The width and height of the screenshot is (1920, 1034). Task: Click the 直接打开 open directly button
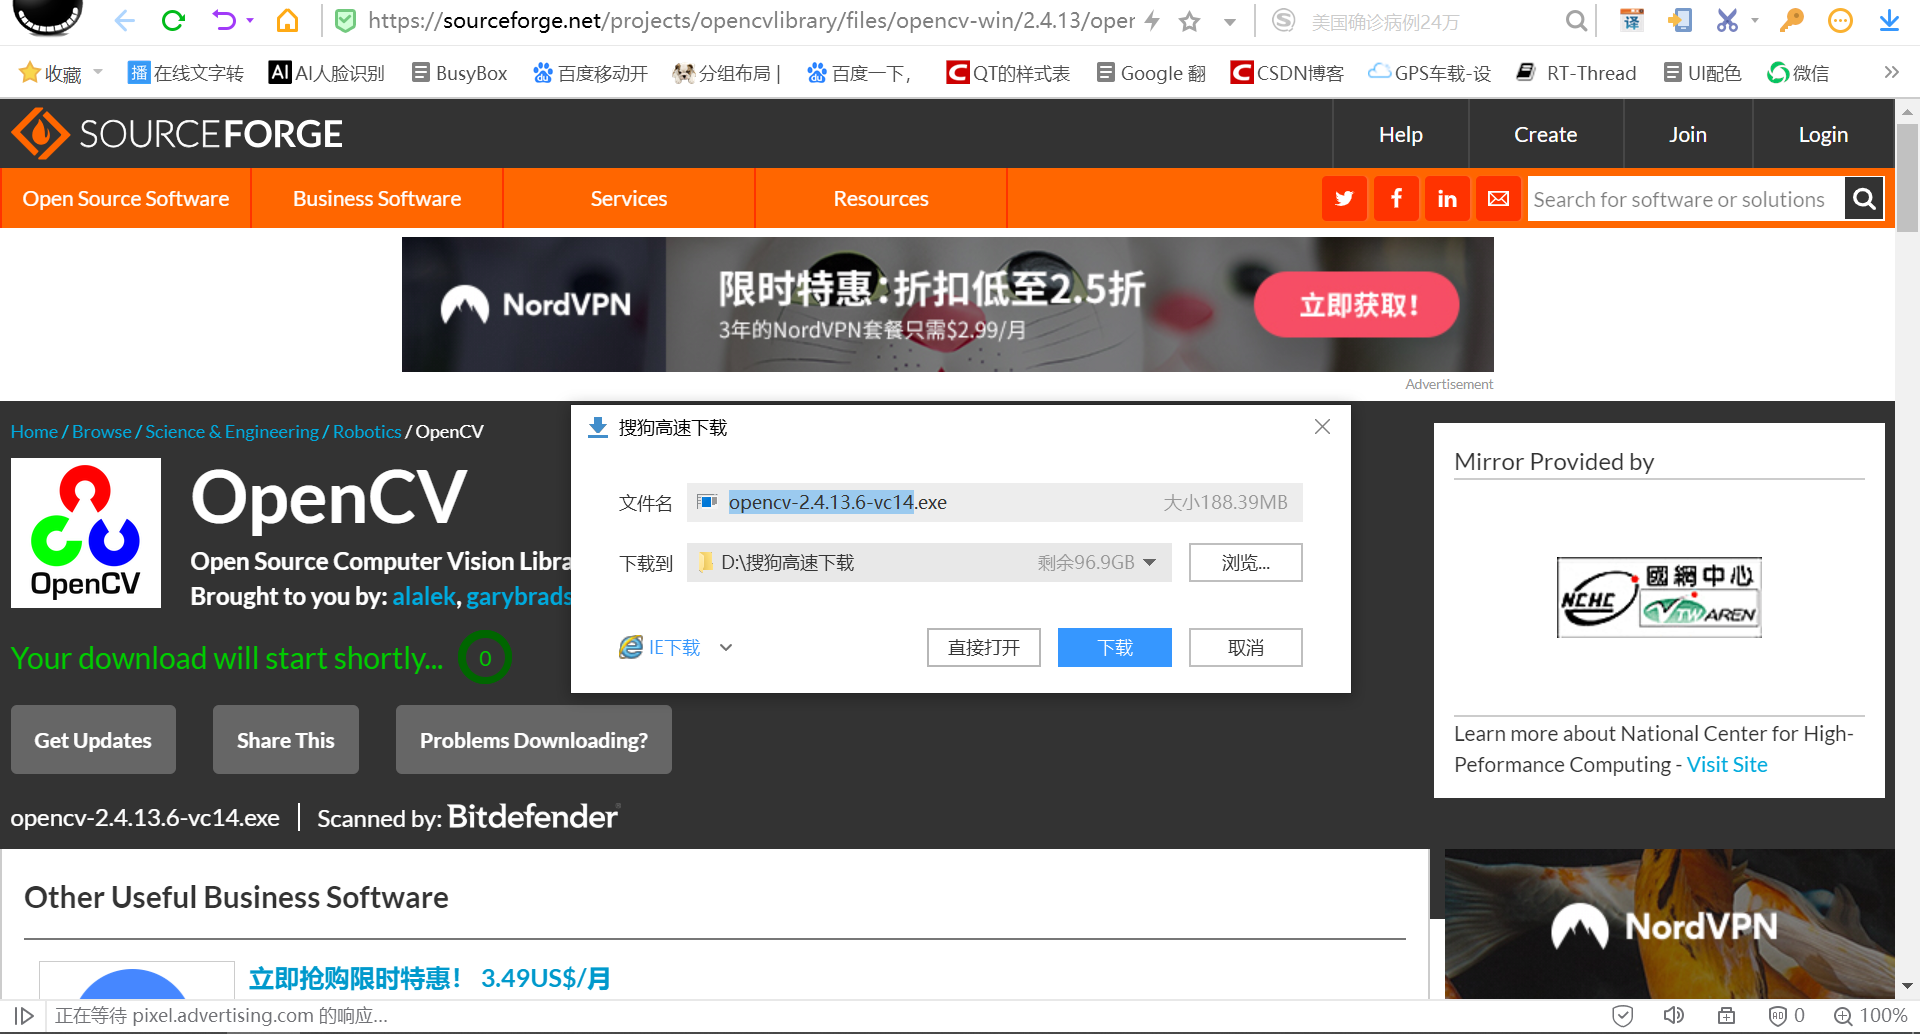point(984,648)
